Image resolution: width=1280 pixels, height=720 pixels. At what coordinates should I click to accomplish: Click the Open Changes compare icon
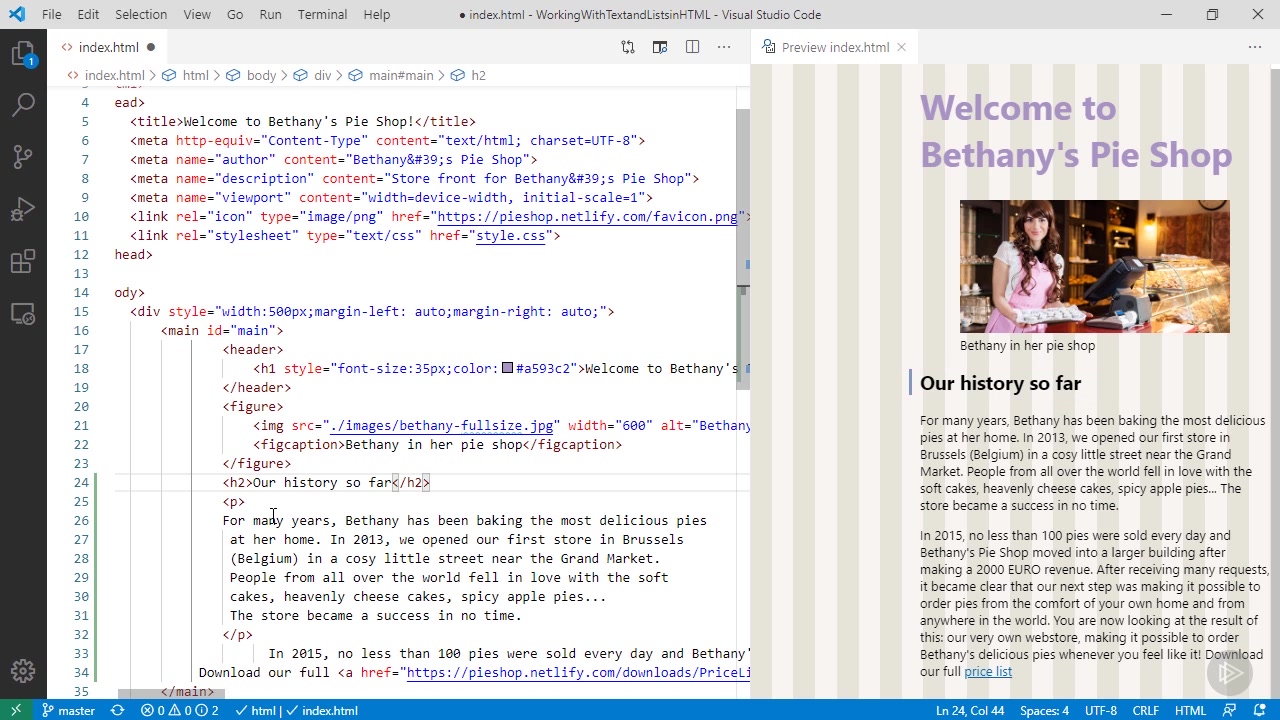pos(628,47)
